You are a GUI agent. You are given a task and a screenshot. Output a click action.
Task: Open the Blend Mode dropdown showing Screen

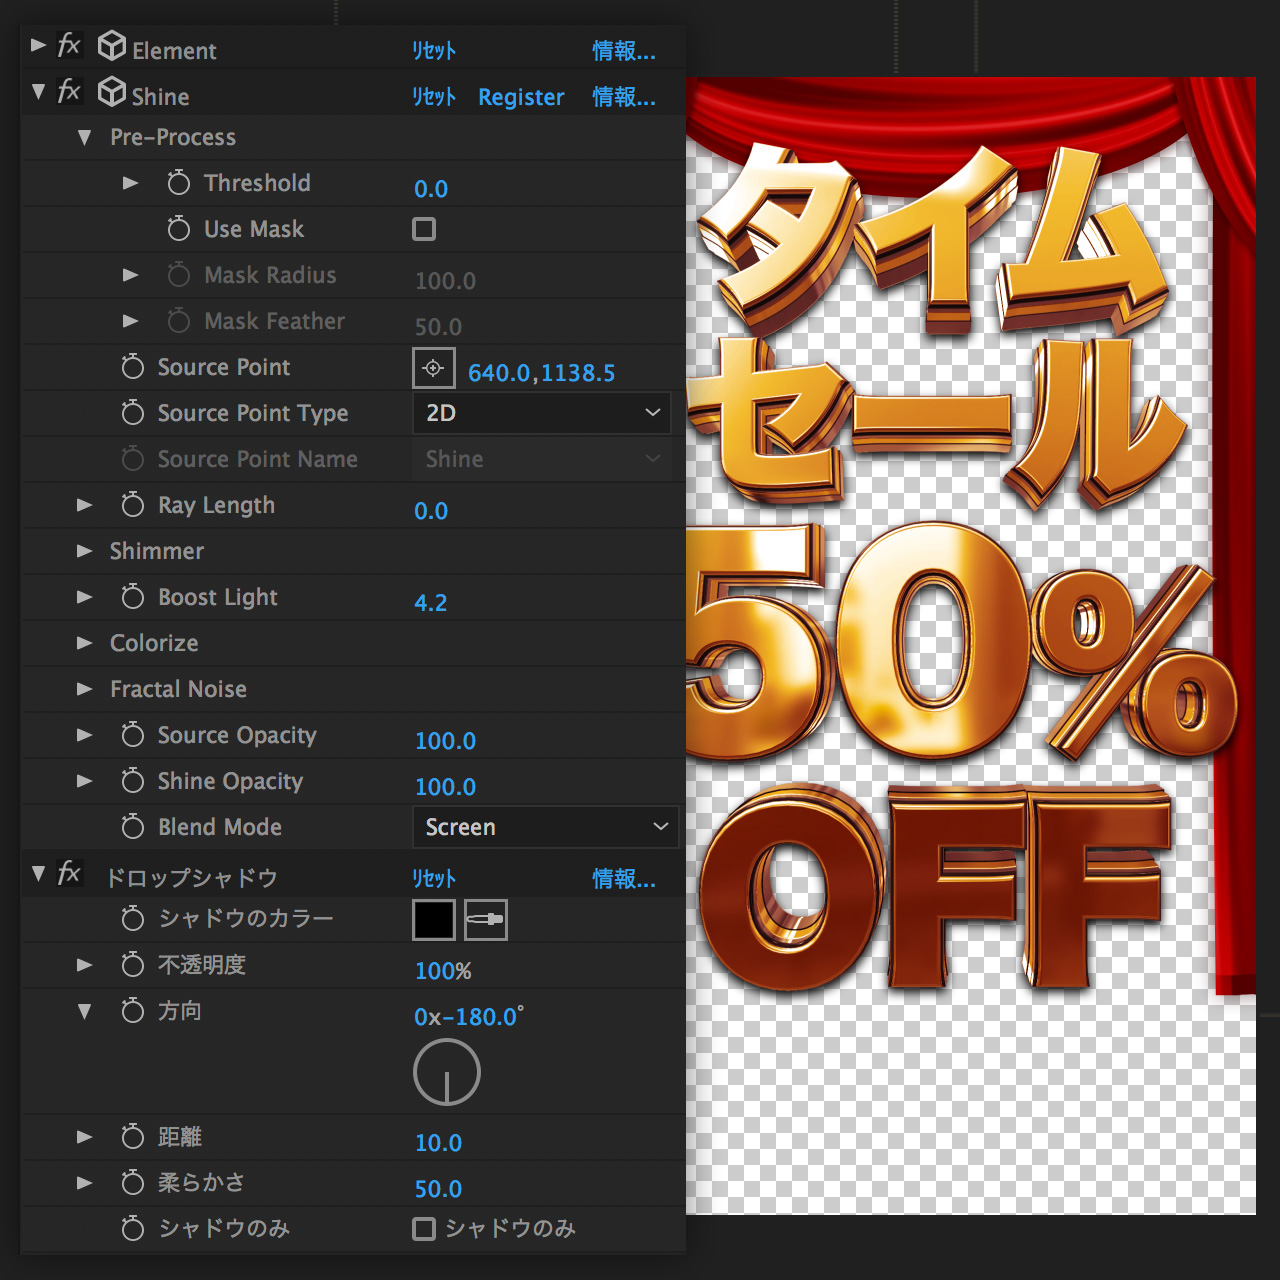(545, 827)
